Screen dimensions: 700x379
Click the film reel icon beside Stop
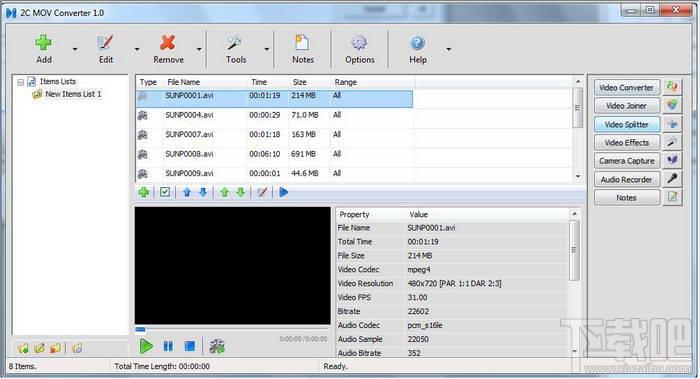point(217,346)
